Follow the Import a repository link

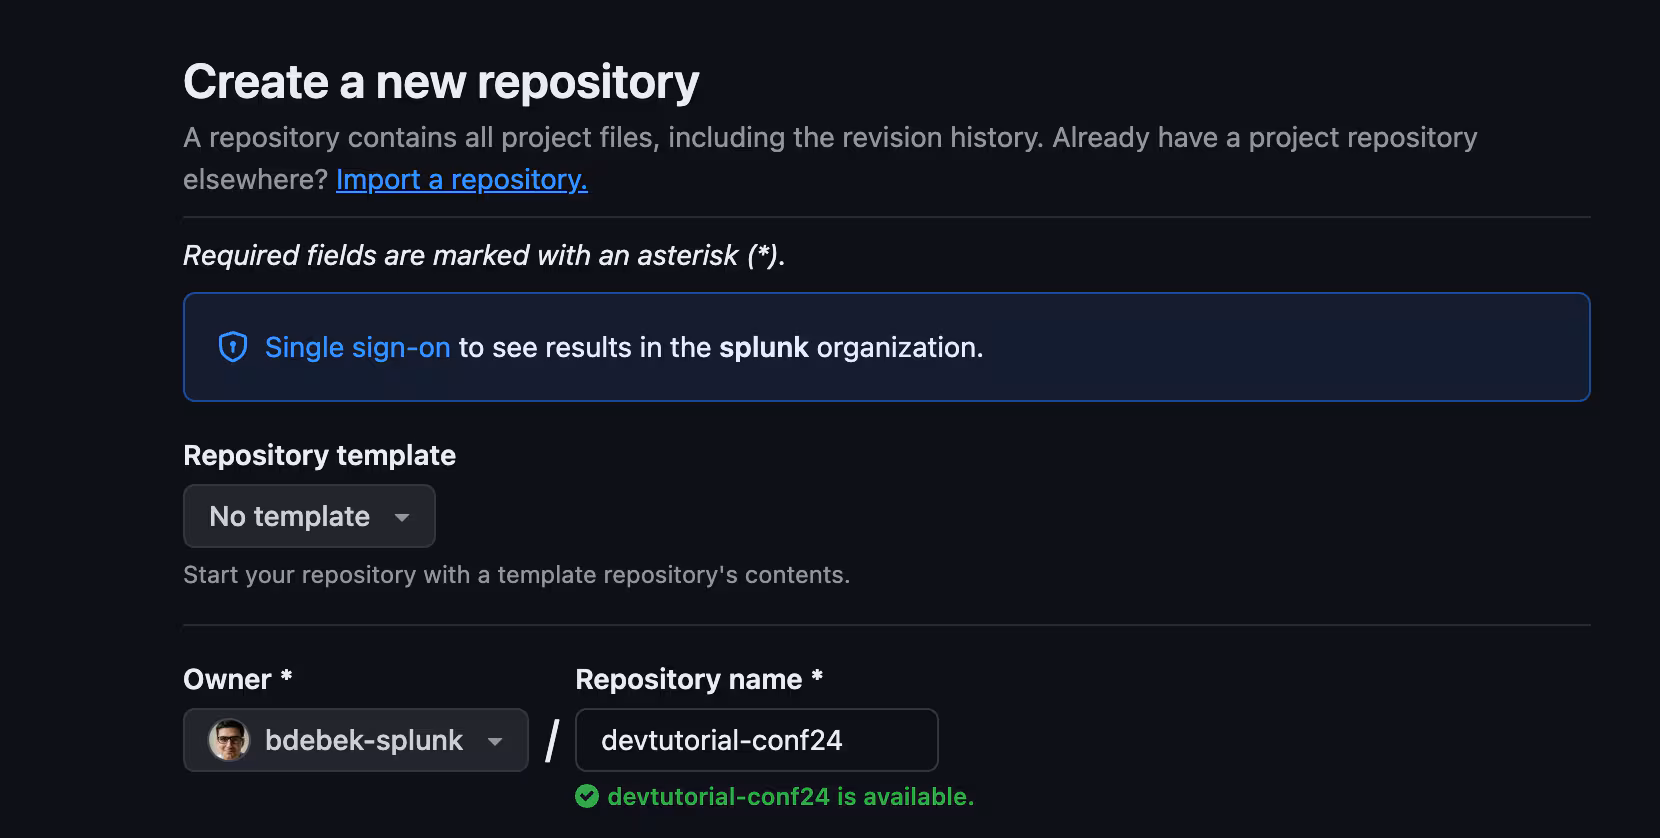point(461,179)
